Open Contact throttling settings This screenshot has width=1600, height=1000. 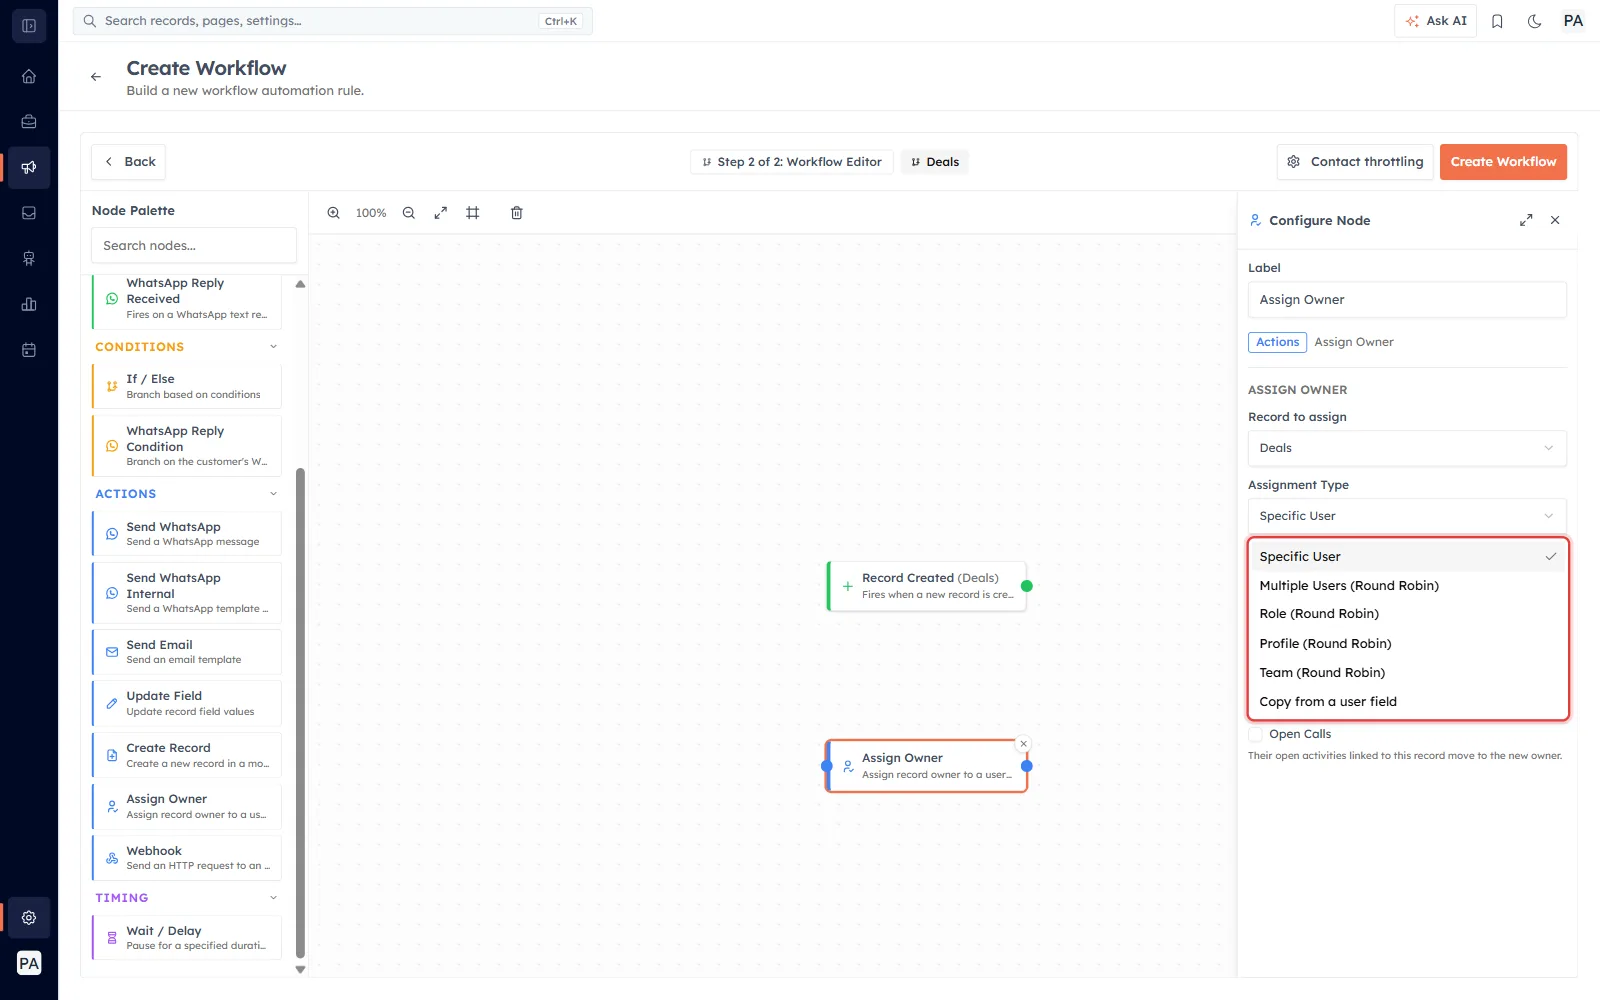1355,162
